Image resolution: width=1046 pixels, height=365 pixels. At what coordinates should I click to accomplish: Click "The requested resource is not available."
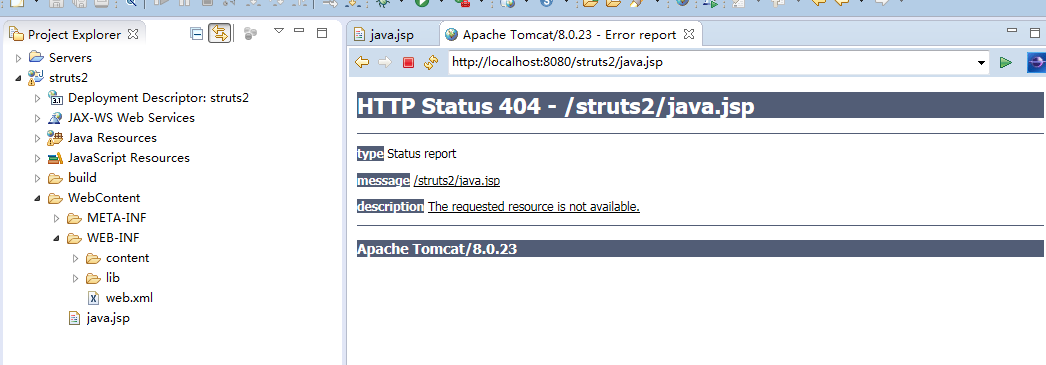tap(534, 207)
